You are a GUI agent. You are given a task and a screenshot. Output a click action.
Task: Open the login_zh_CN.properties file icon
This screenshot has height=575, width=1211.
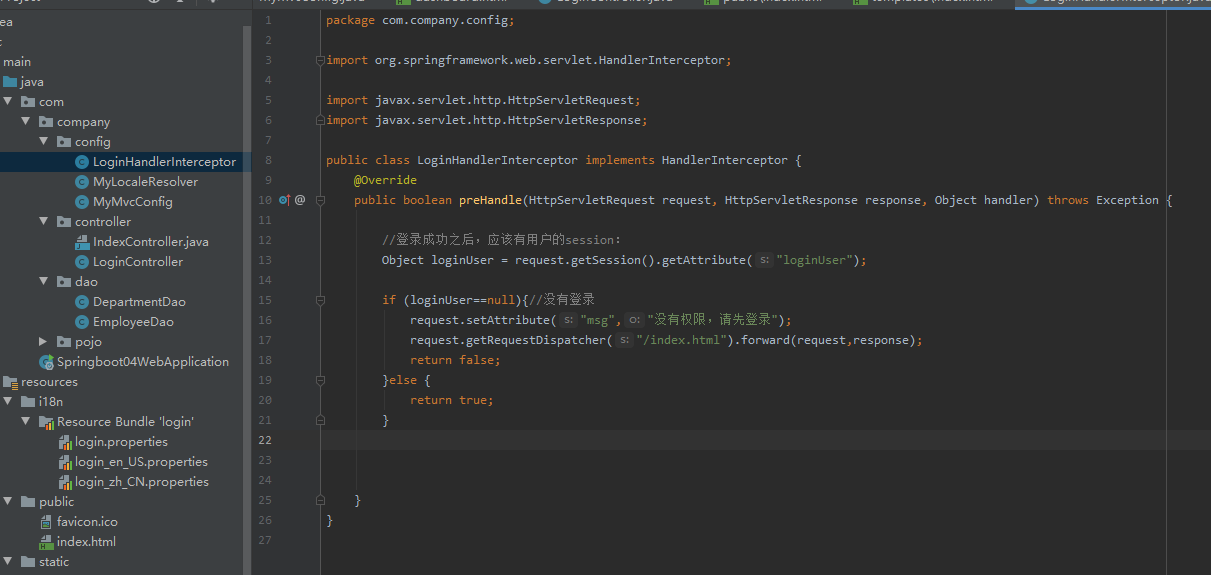[64, 482]
